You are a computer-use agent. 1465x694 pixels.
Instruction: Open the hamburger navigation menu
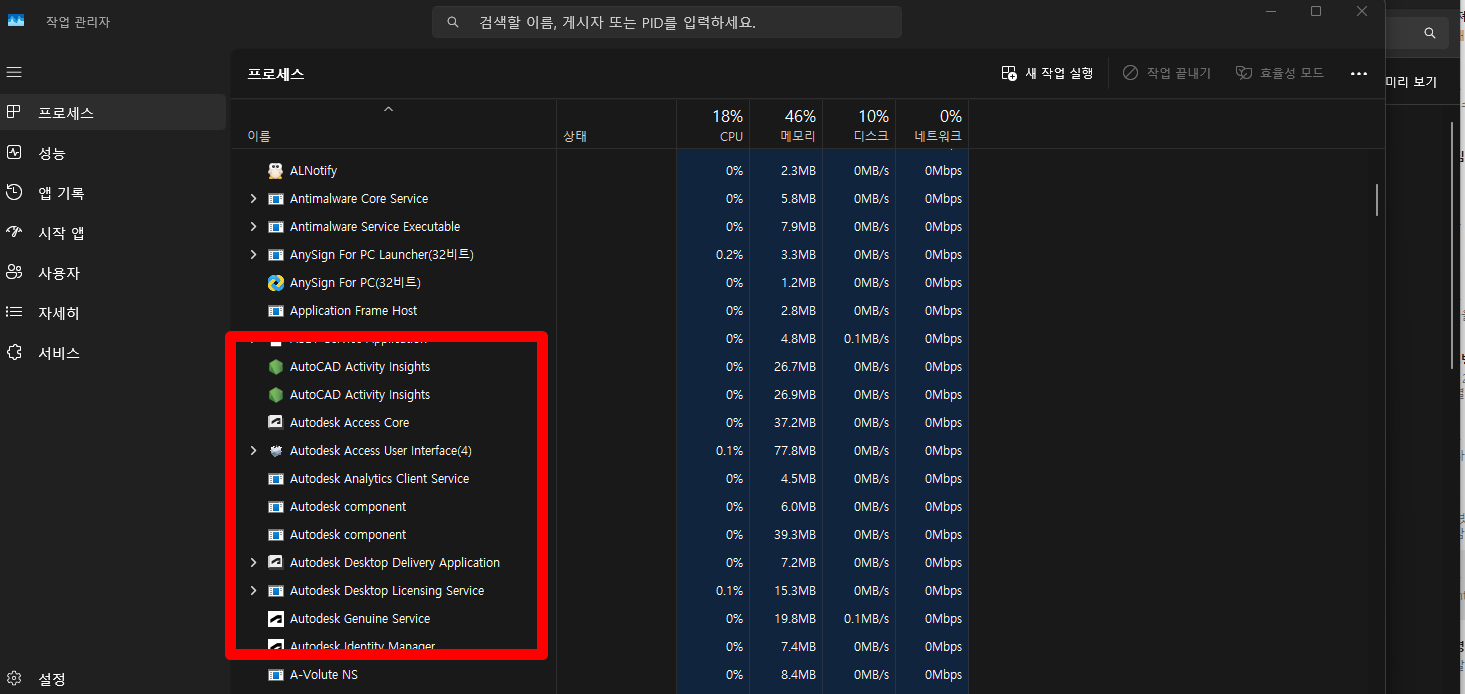[x=14, y=72]
